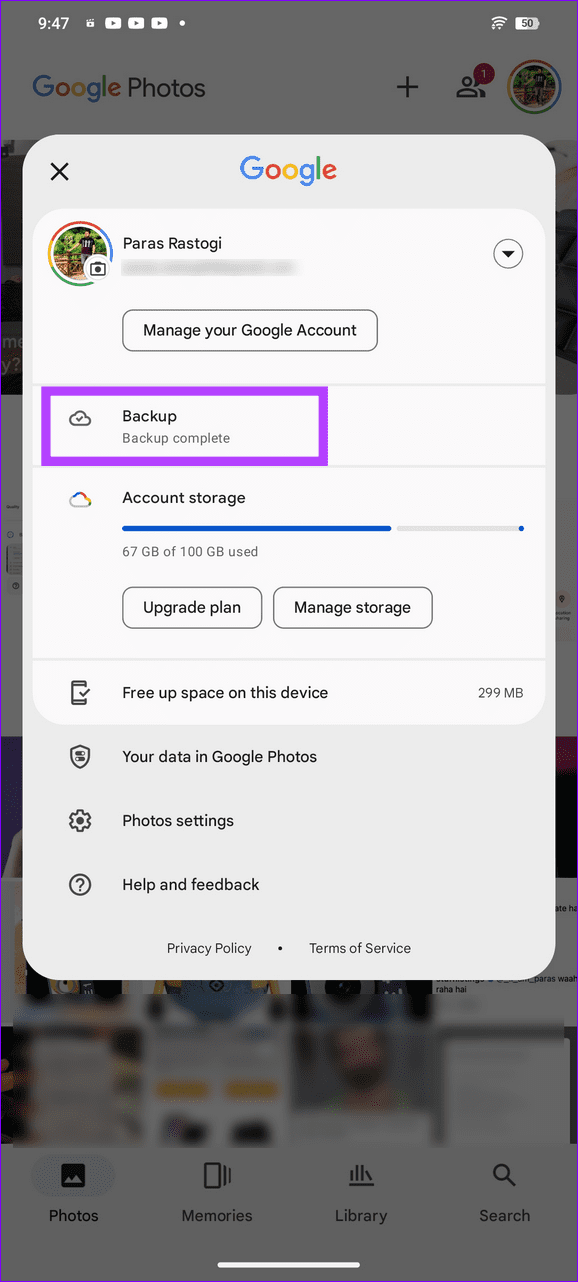
Task: Tap the profile picture camera badge
Action: point(97,268)
